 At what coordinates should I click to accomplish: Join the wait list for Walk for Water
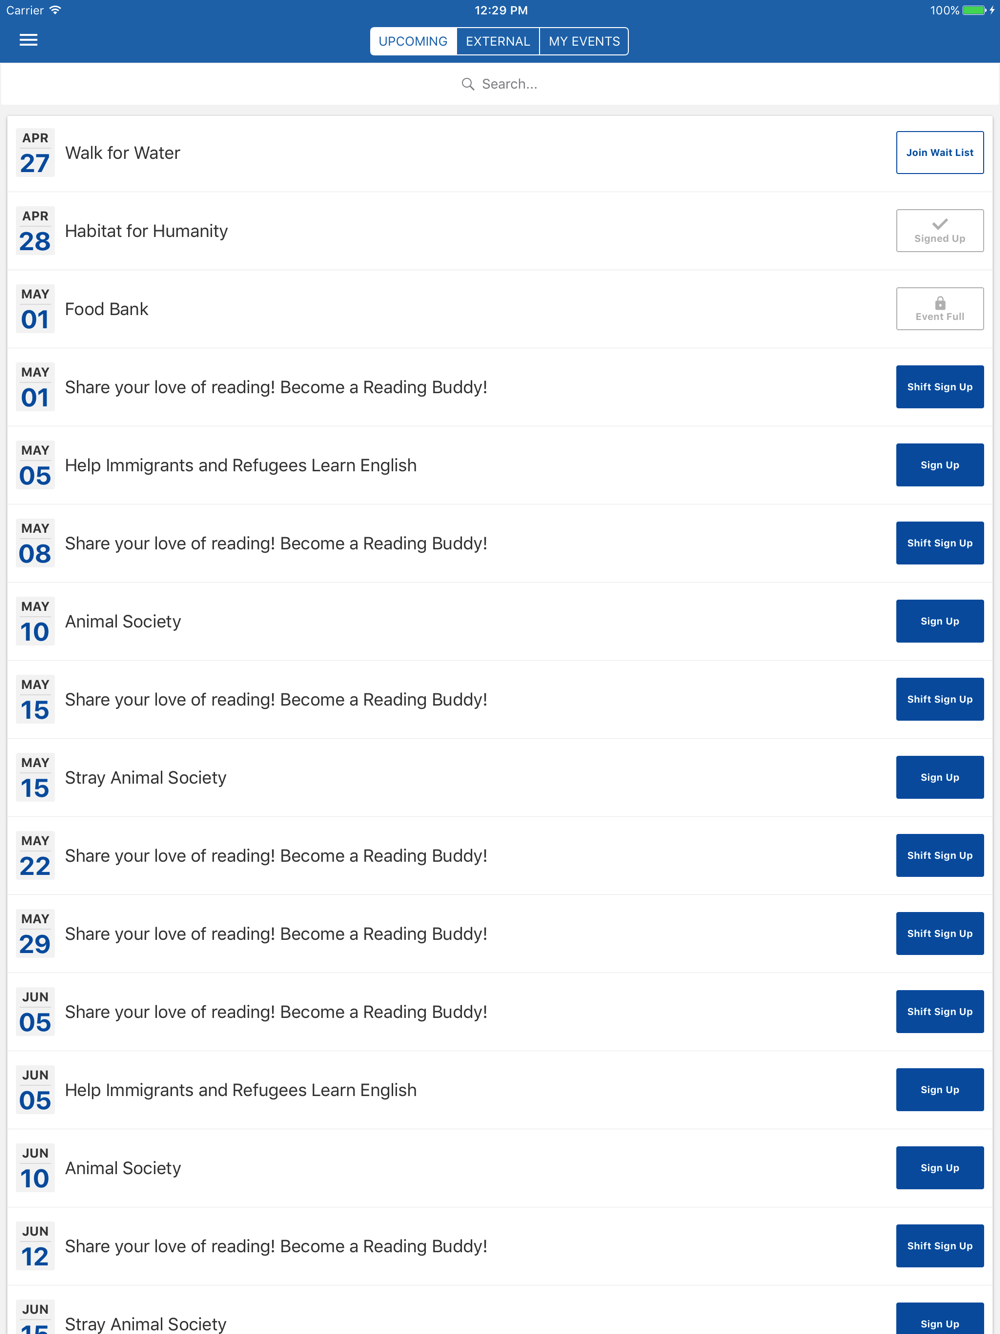940,153
